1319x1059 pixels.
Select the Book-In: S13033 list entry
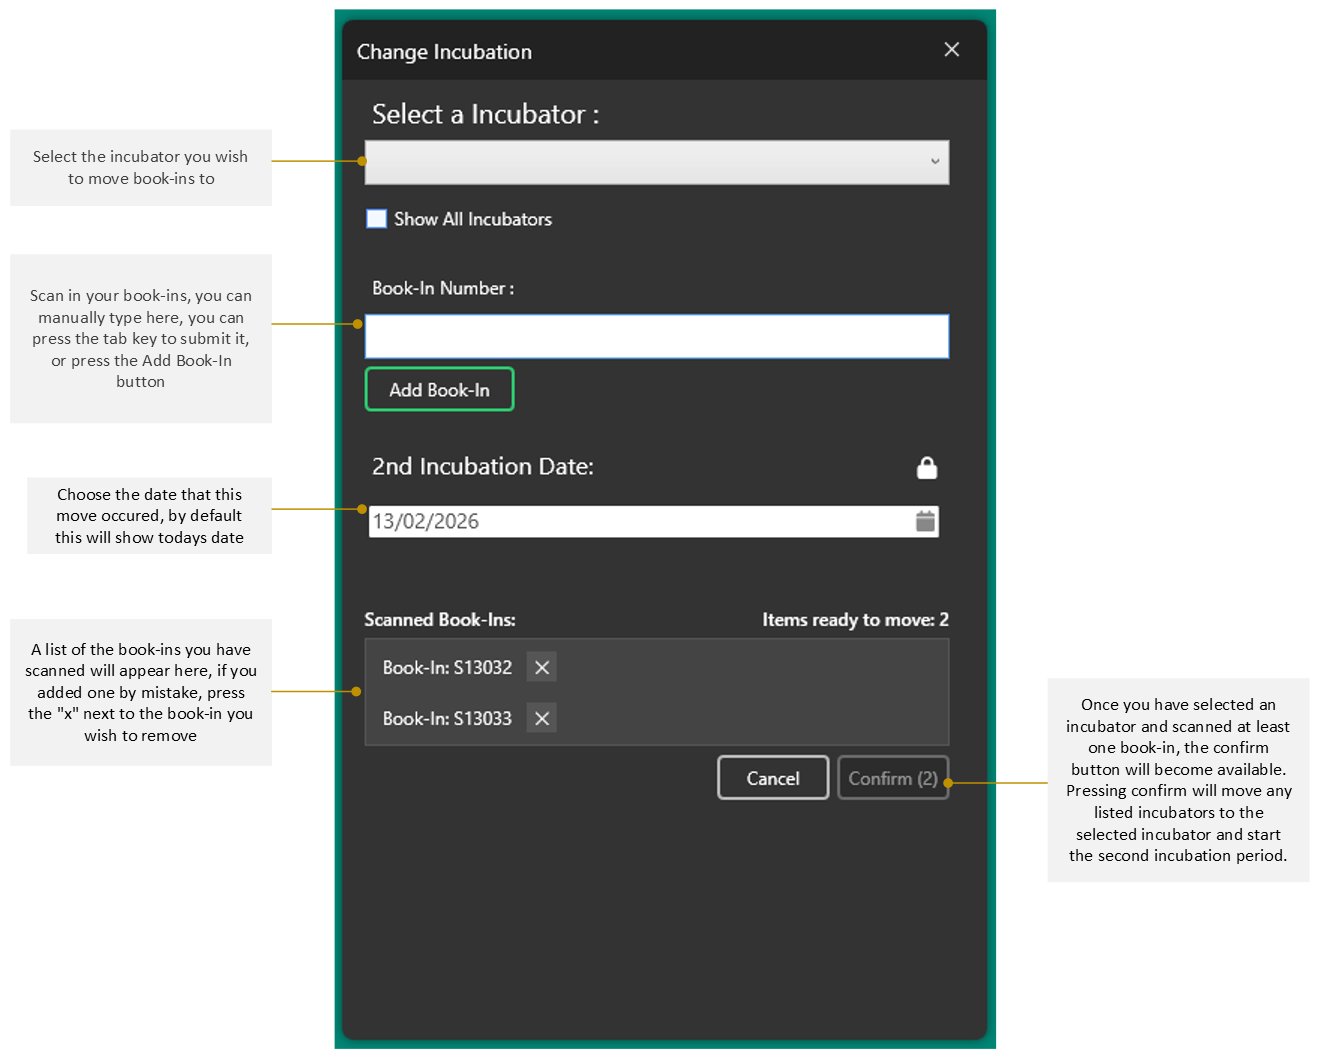point(447,718)
